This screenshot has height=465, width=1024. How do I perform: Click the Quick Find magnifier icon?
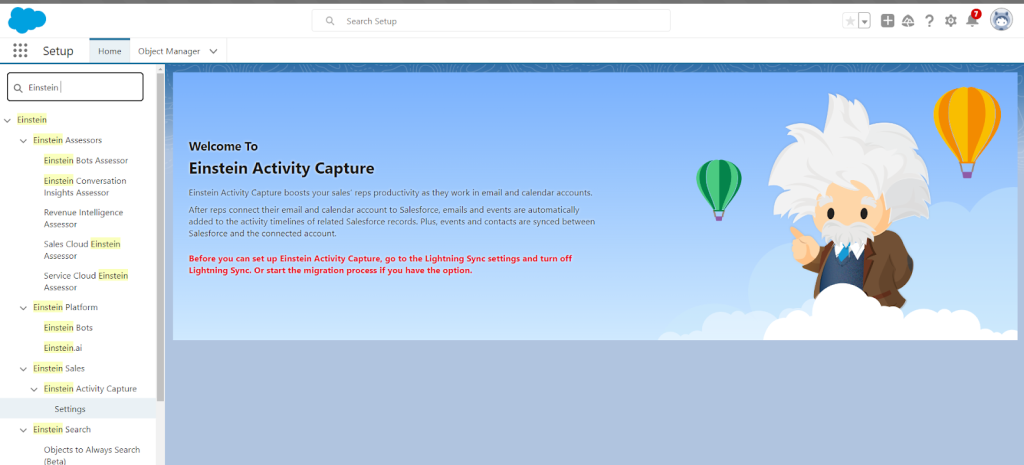pyautogui.click(x=18, y=88)
